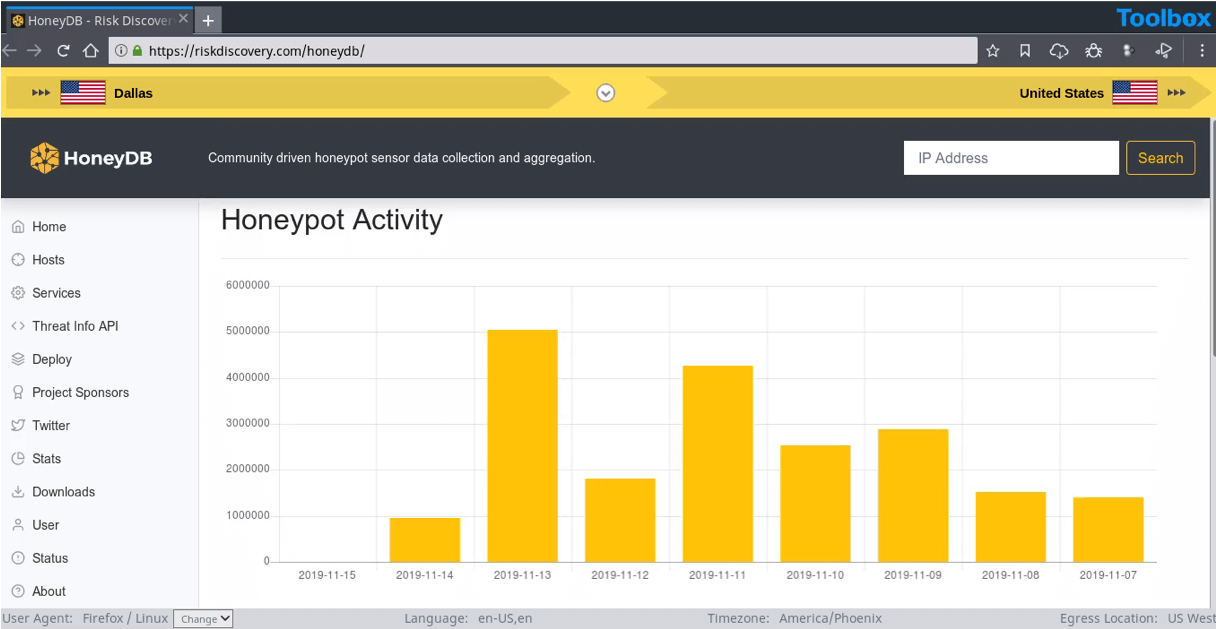Click the HoneyDB logo

pos(91,158)
